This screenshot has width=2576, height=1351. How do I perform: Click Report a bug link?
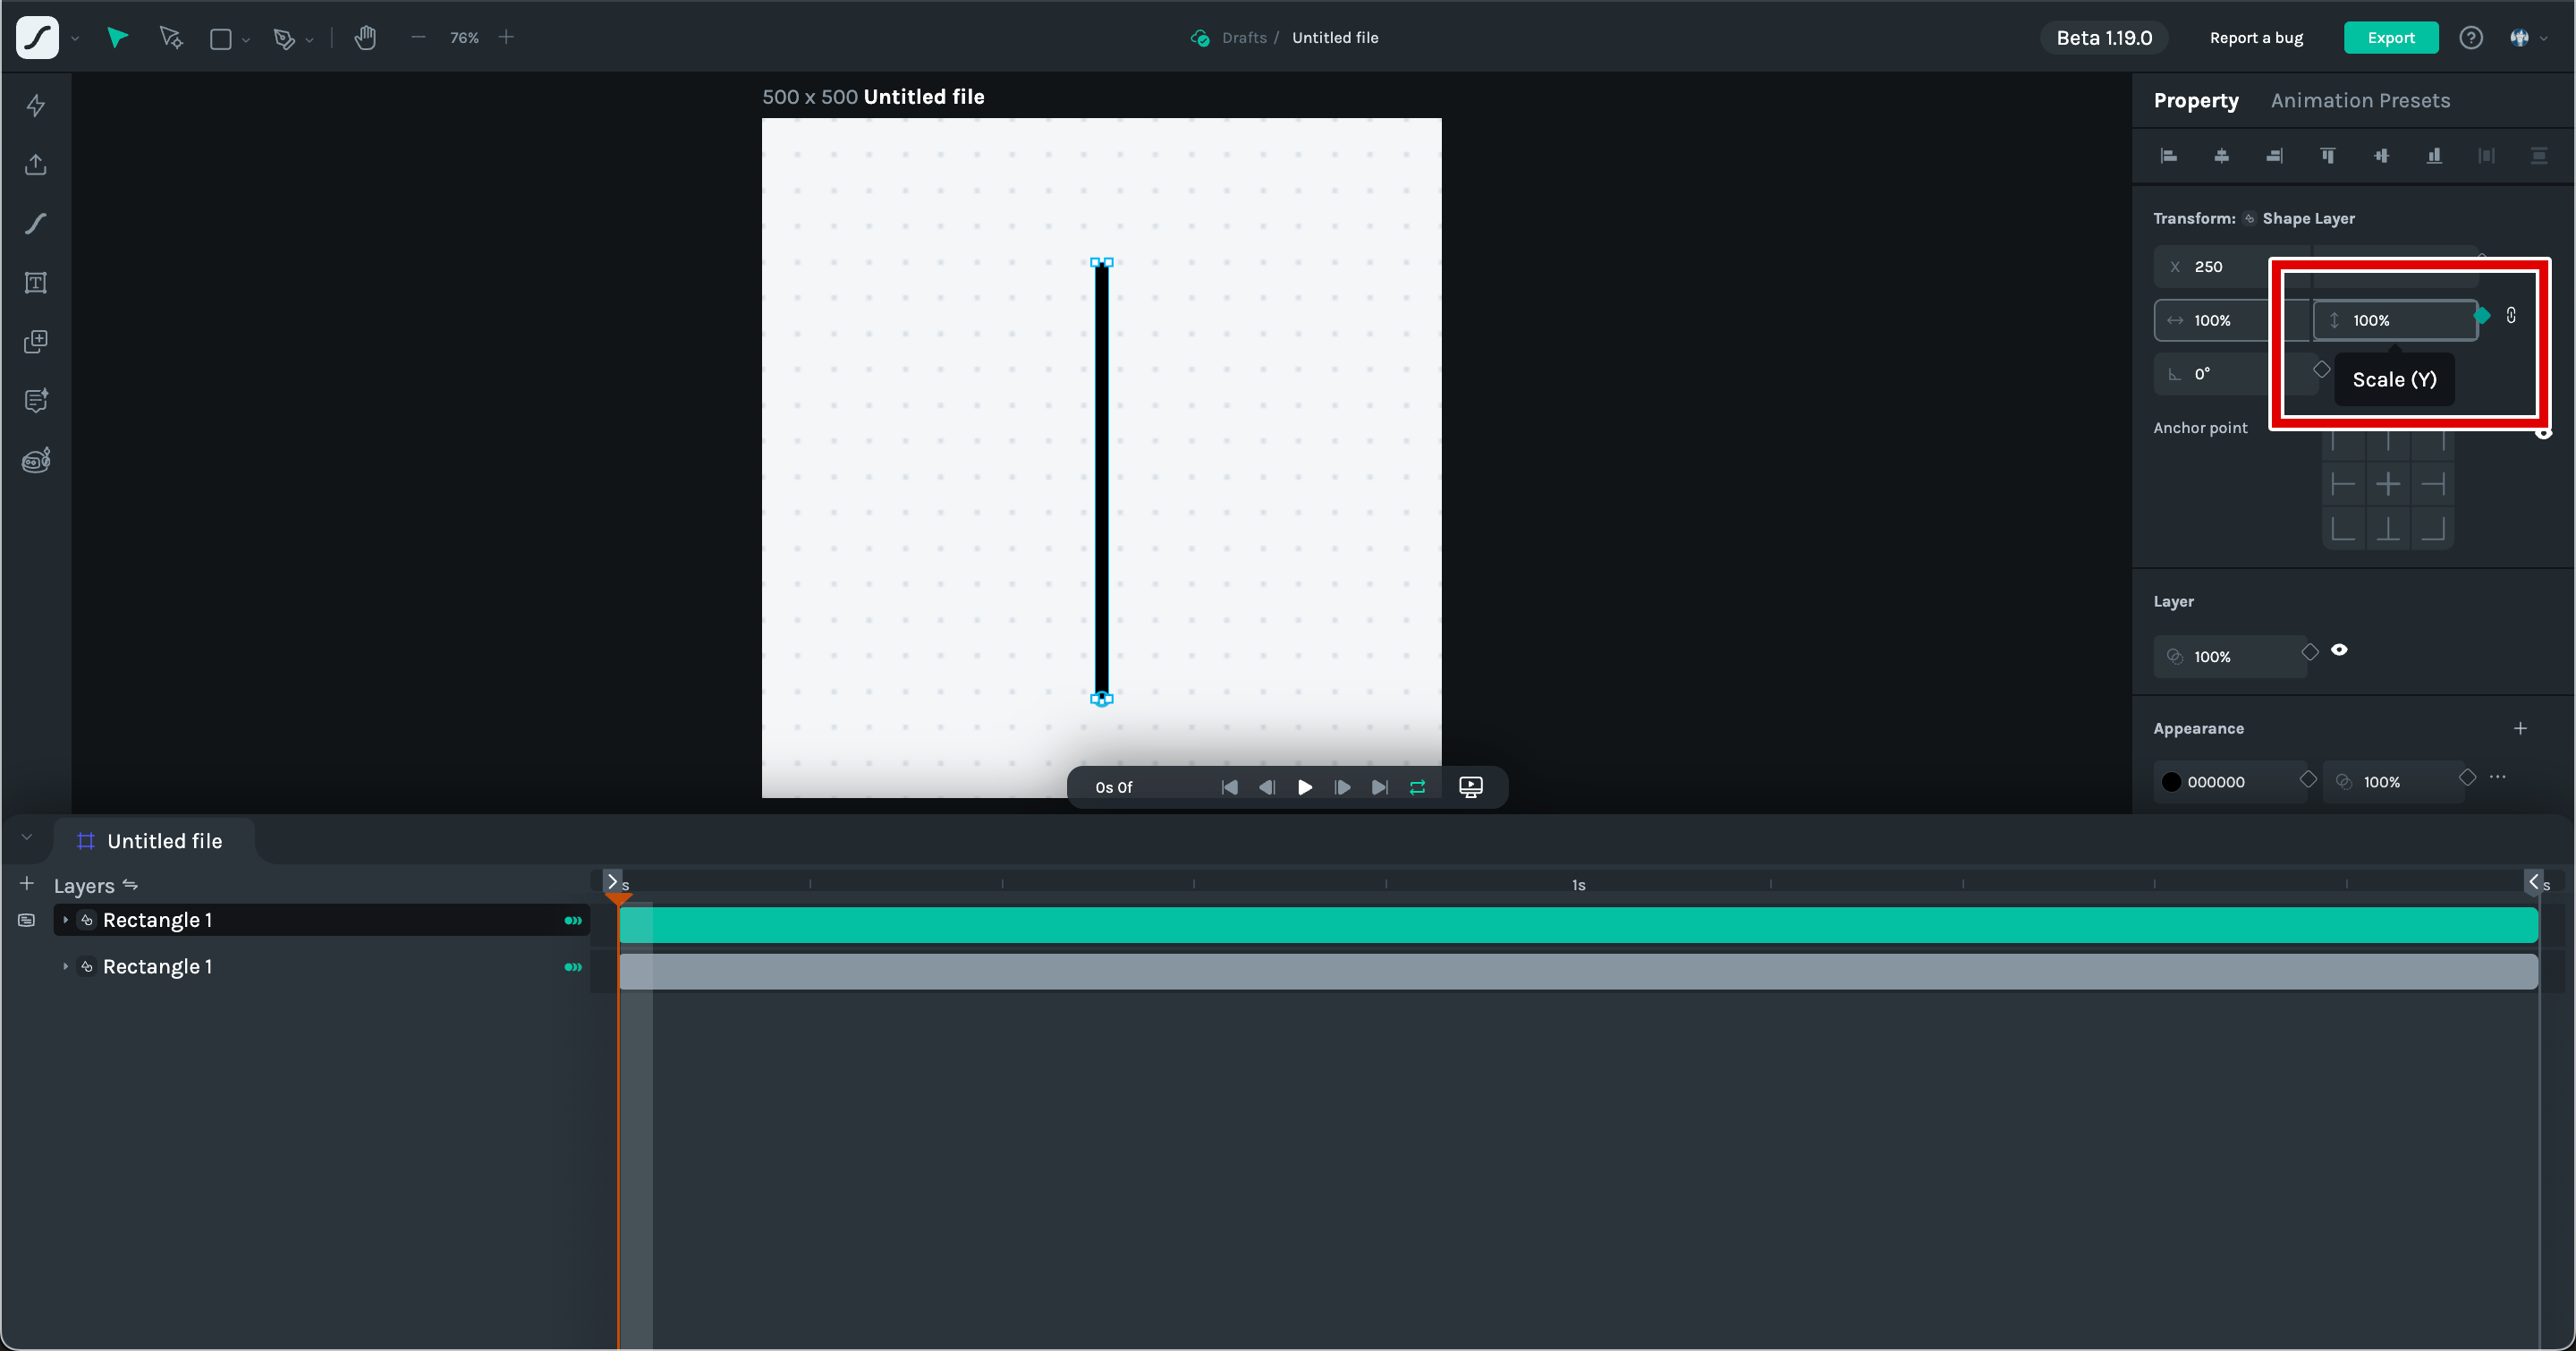click(x=2256, y=38)
